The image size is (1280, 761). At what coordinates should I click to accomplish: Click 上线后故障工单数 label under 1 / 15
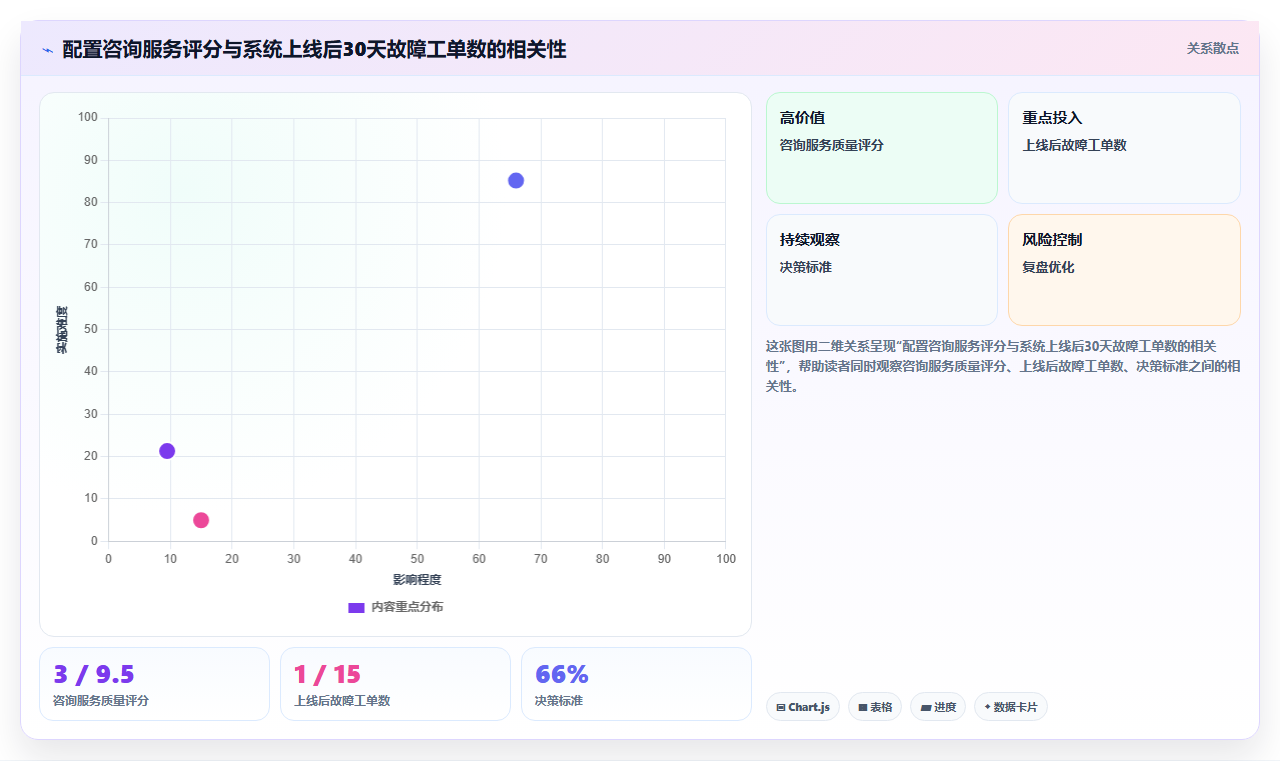(342, 701)
